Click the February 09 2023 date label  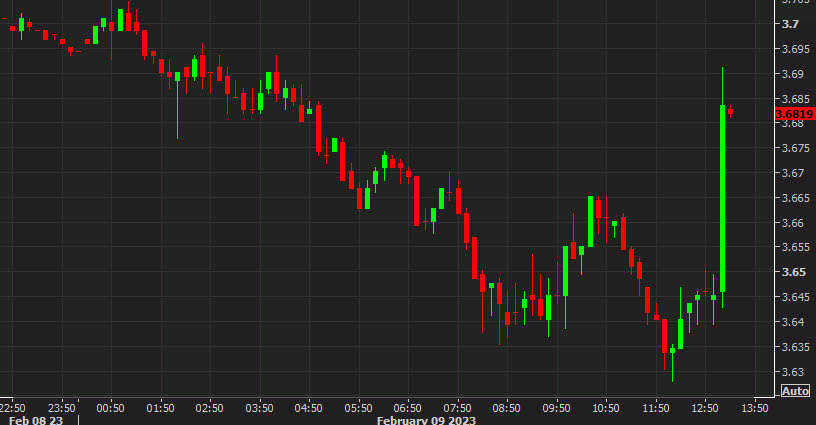pos(426,421)
